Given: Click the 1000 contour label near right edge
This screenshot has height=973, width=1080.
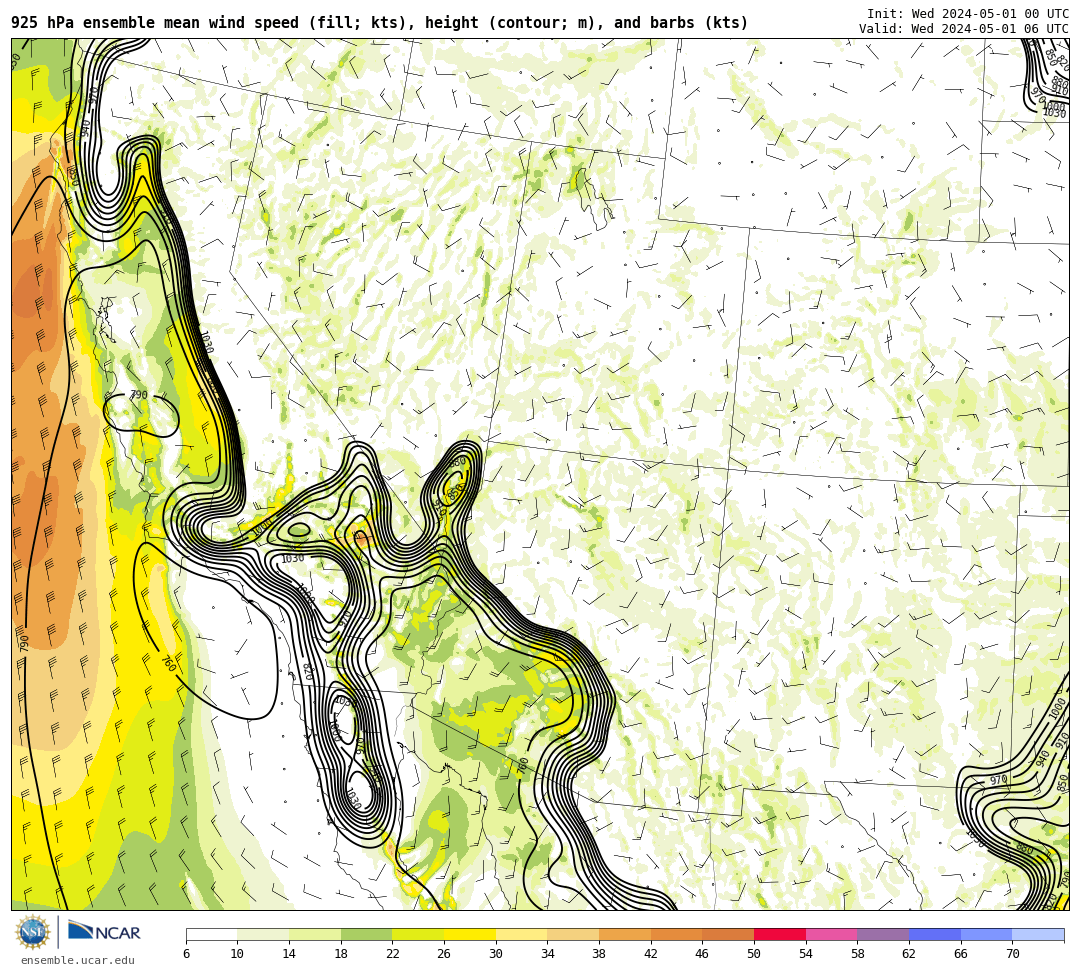Looking at the screenshot, I should (x=1059, y=709).
